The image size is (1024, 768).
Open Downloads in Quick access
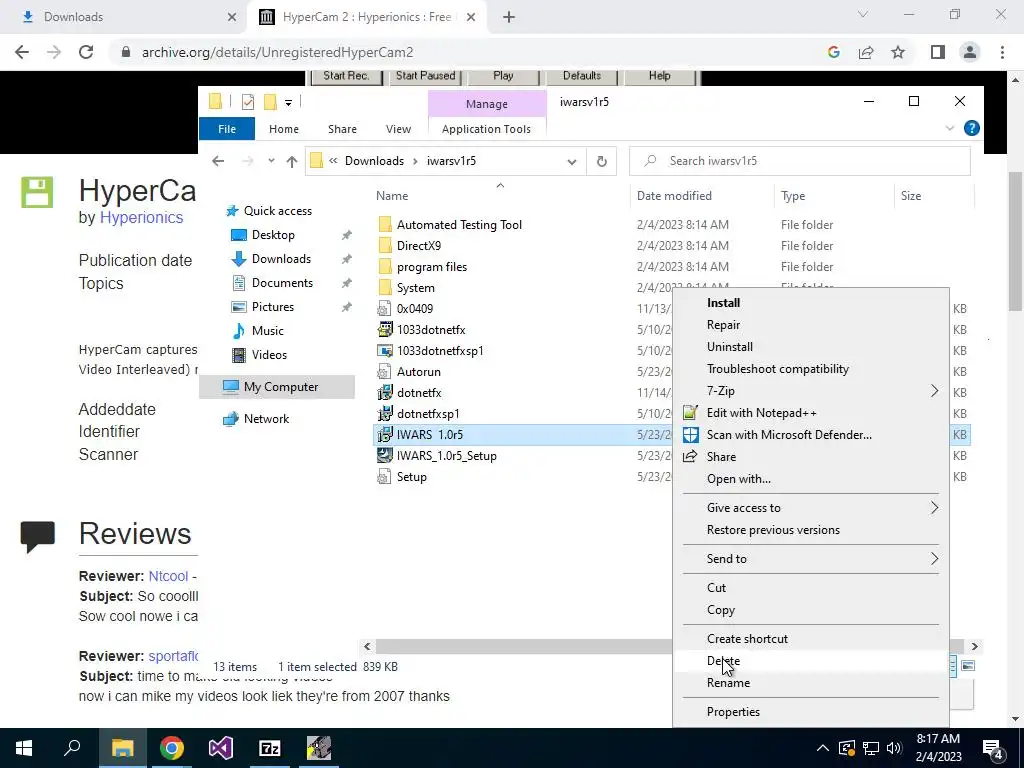click(x=281, y=259)
